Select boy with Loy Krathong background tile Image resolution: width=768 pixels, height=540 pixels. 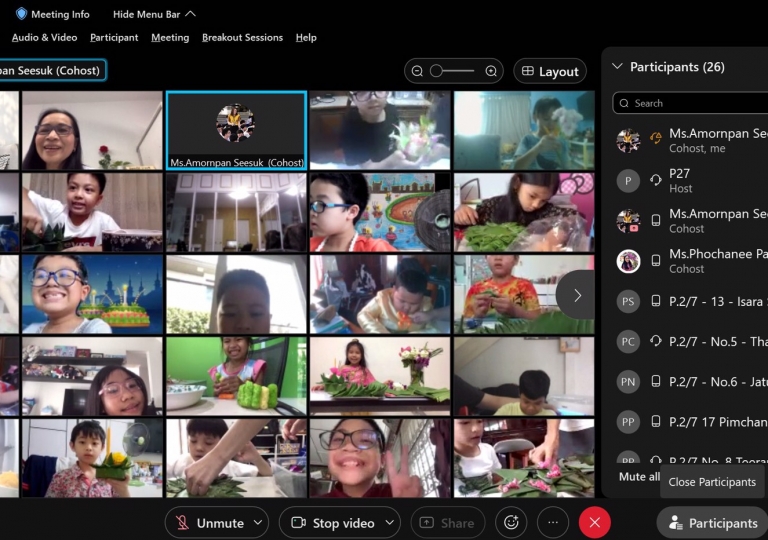92,294
